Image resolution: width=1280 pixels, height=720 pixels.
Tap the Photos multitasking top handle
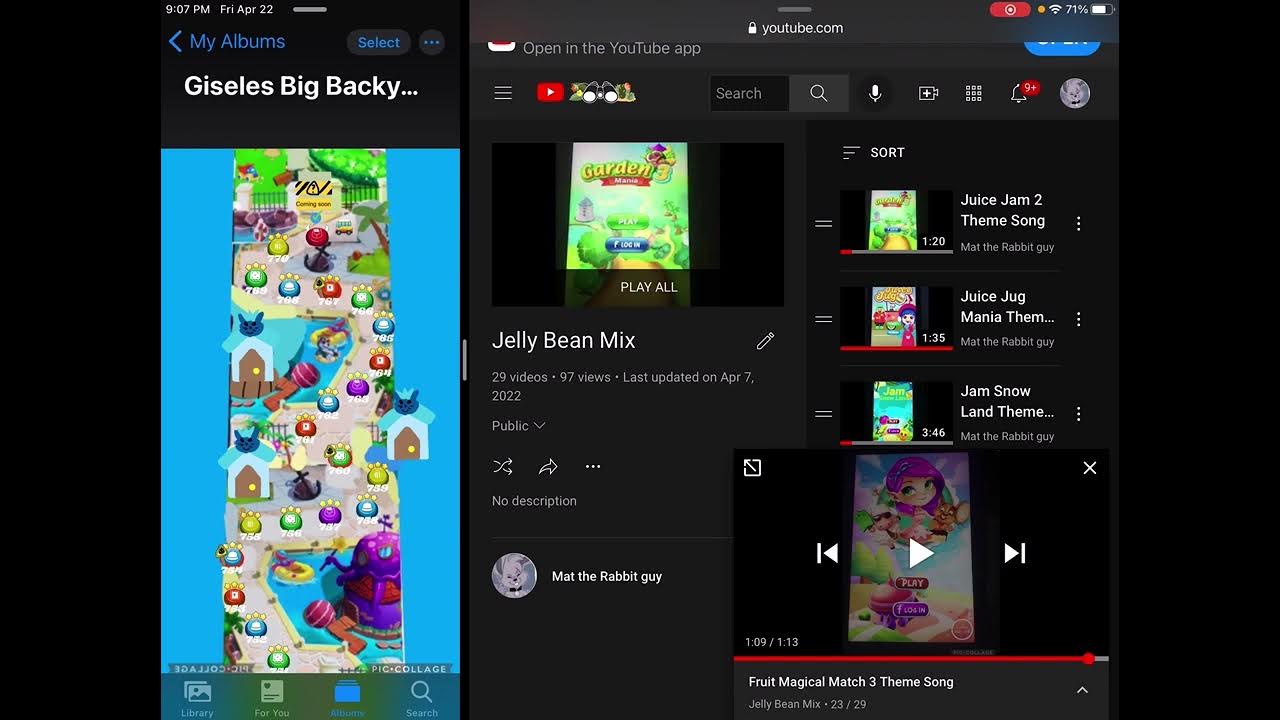310,9
